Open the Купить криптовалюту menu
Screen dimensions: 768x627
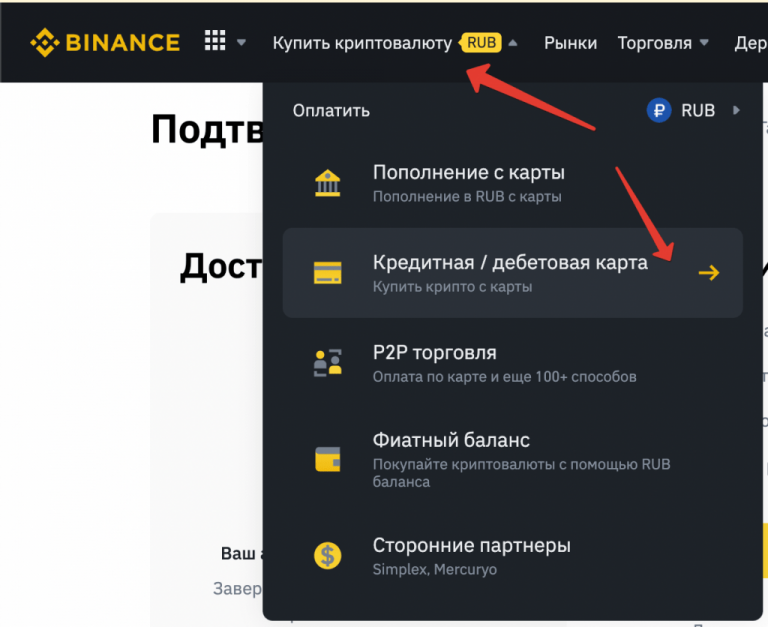[362, 43]
